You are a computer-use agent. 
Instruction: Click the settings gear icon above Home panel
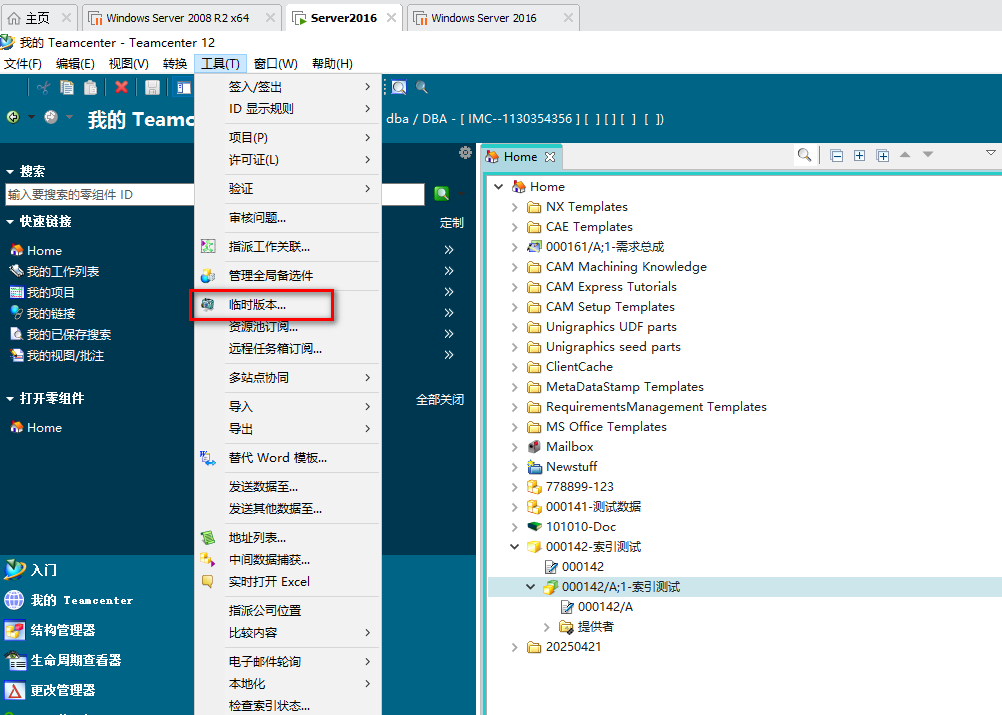[x=465, y=153]
